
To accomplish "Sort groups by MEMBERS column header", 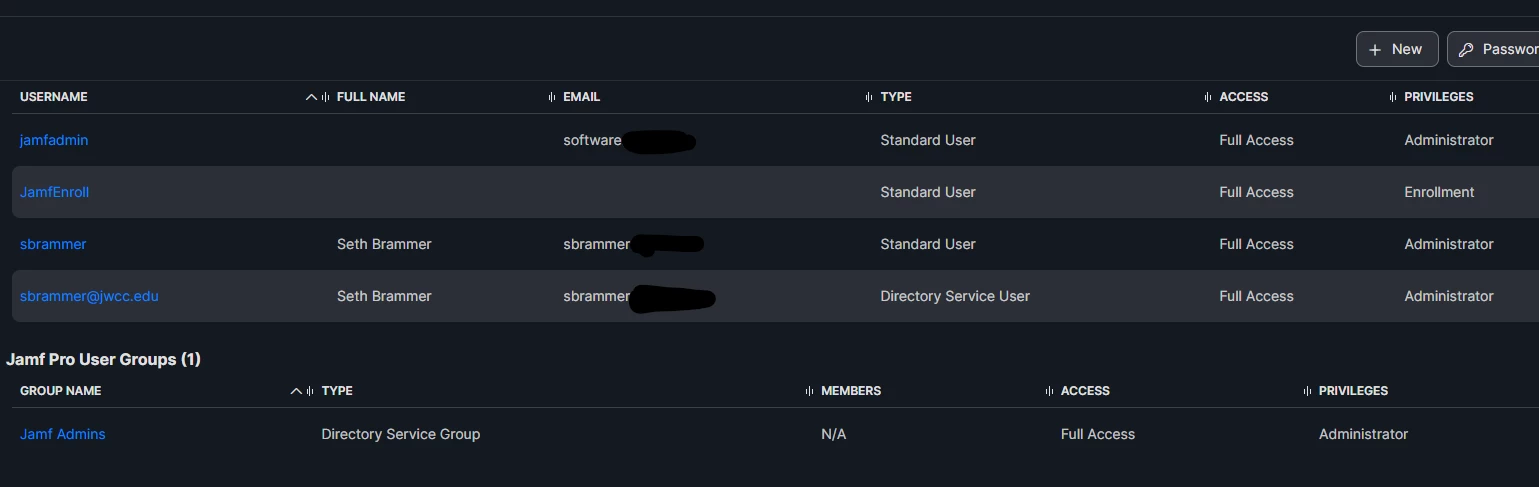I will pos(851,391).
